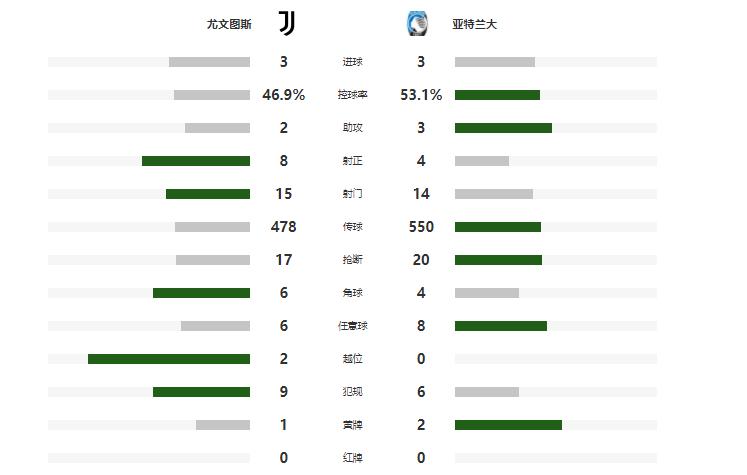The height and width of the screenshot is (475, 747).
Task: Select the 任意球 stat label
Action: (x=352, y=326)
